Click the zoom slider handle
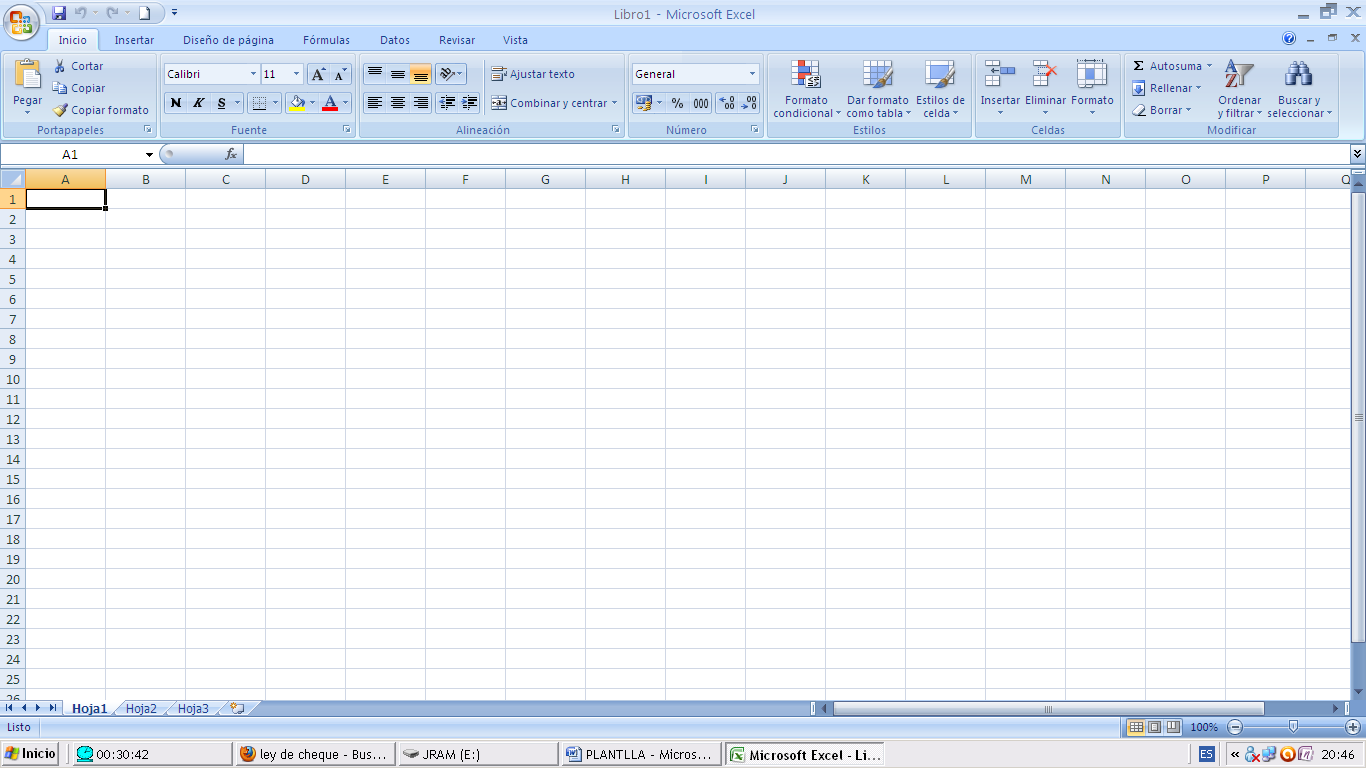 1293,727
